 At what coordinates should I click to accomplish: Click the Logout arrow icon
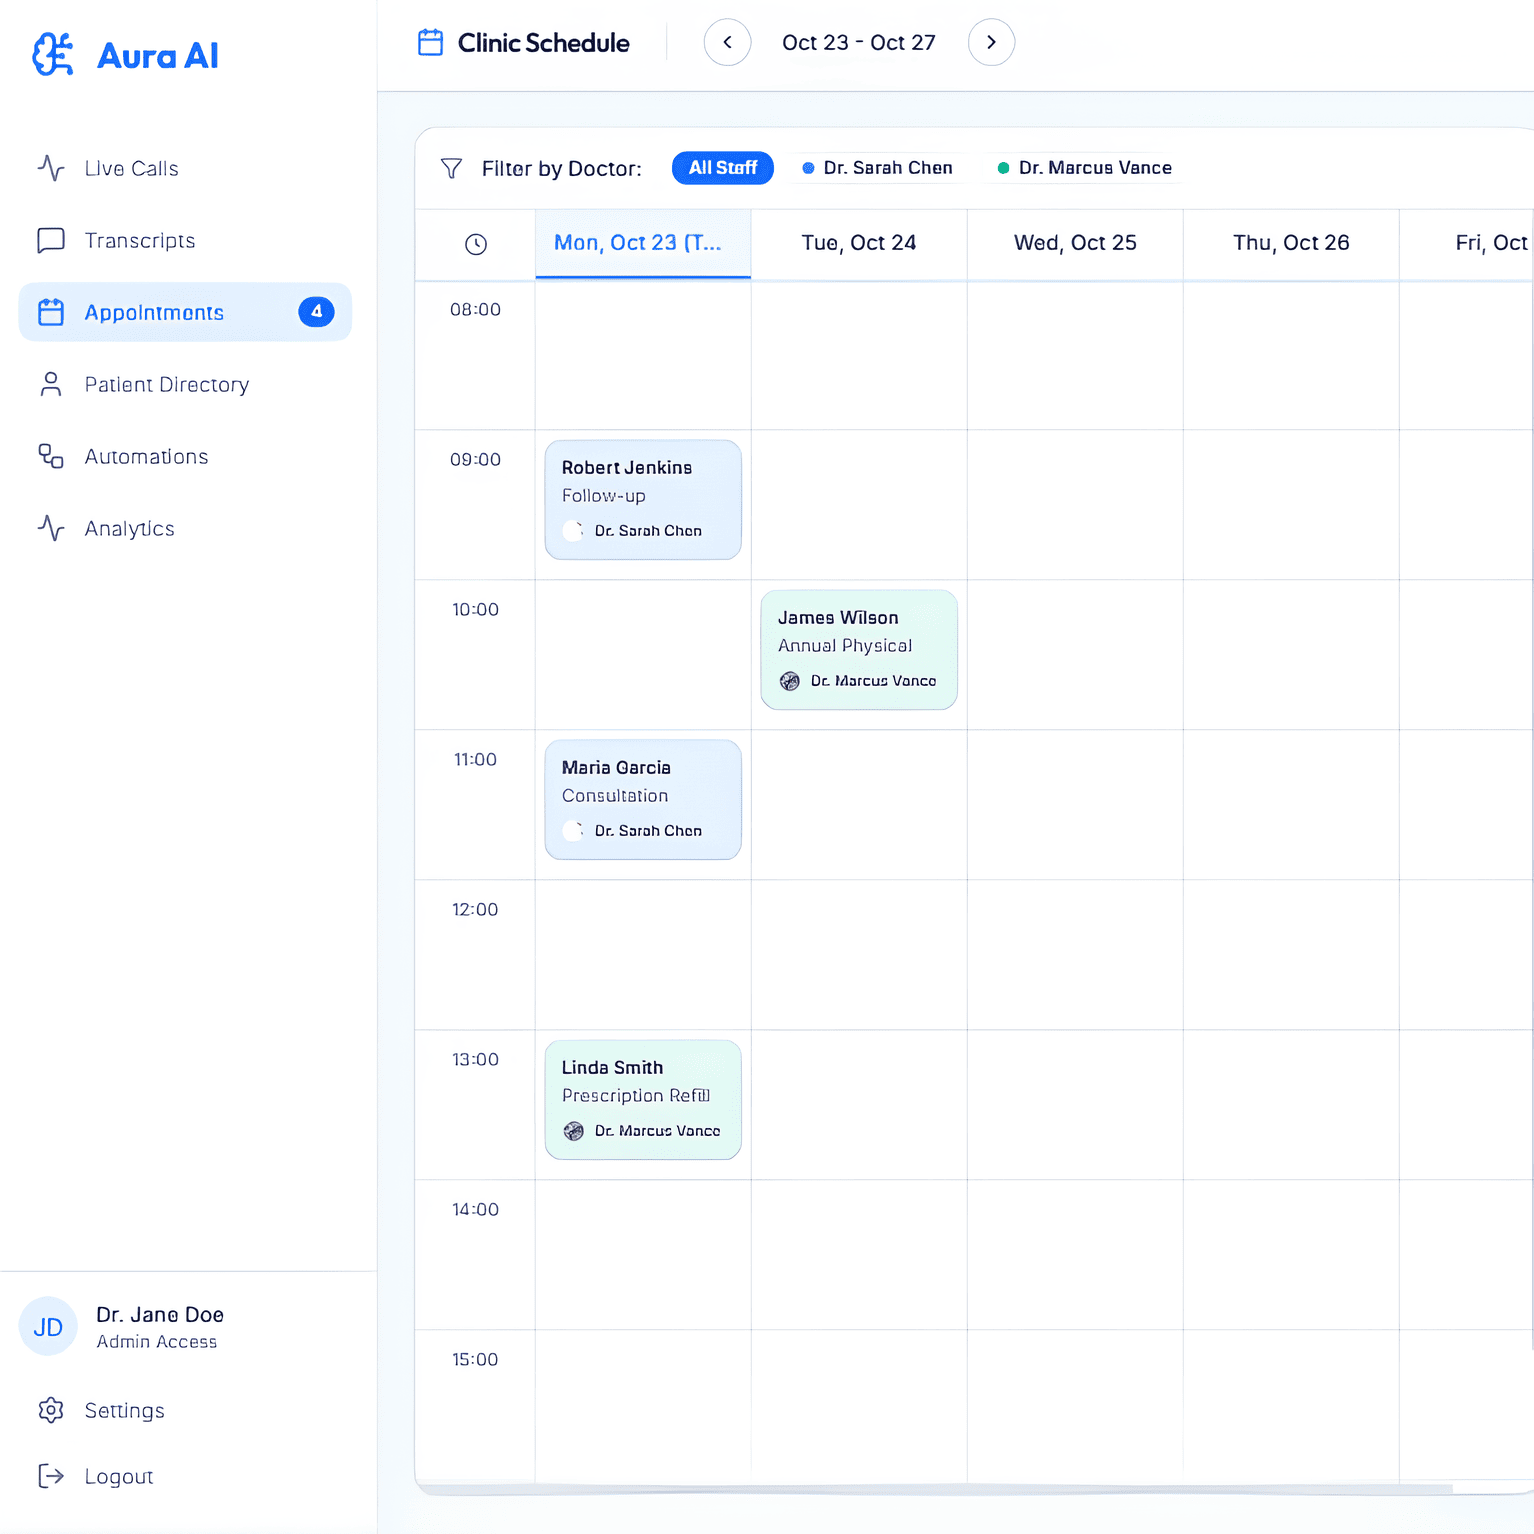click(51, 1476)
